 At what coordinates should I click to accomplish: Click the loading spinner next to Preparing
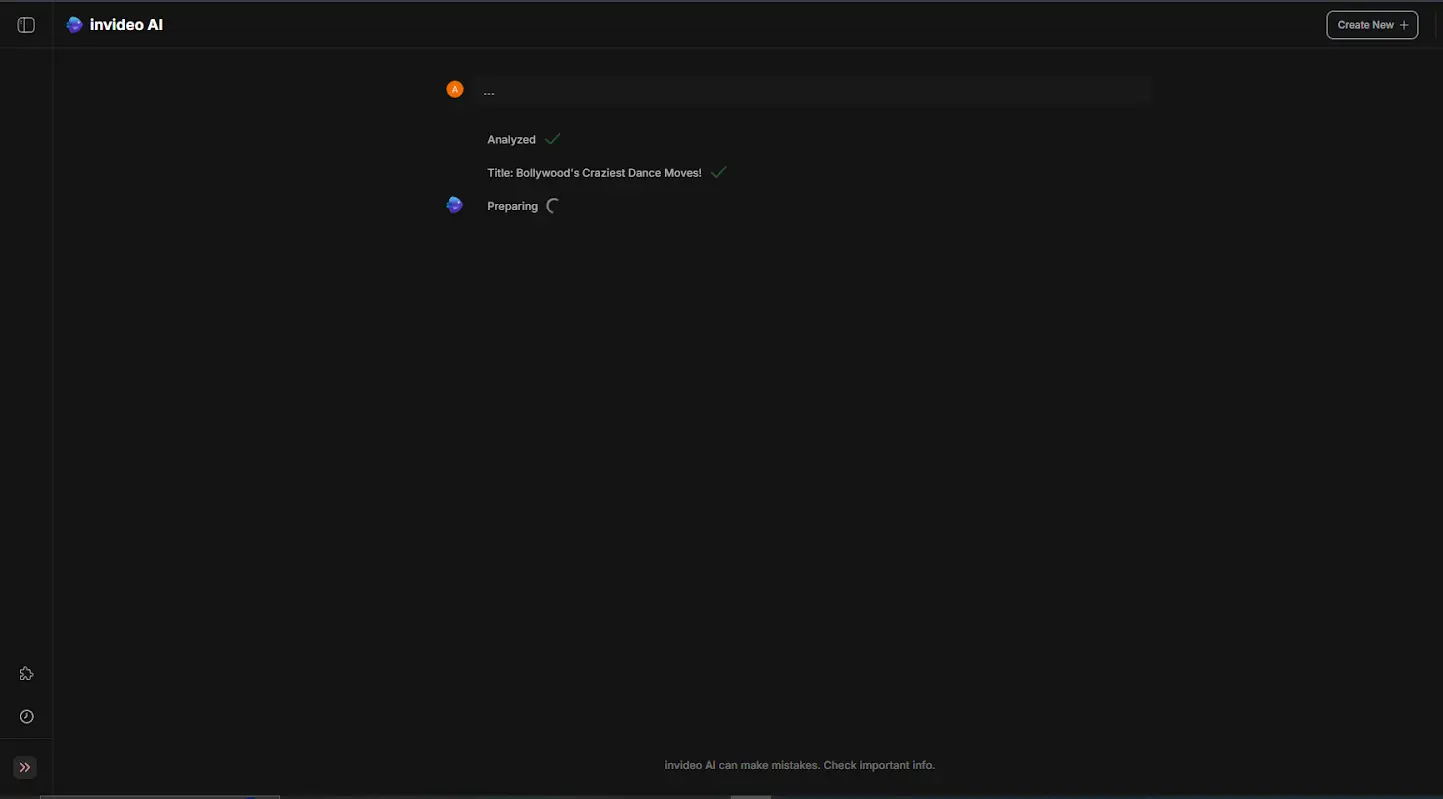(x=553, y=206)
